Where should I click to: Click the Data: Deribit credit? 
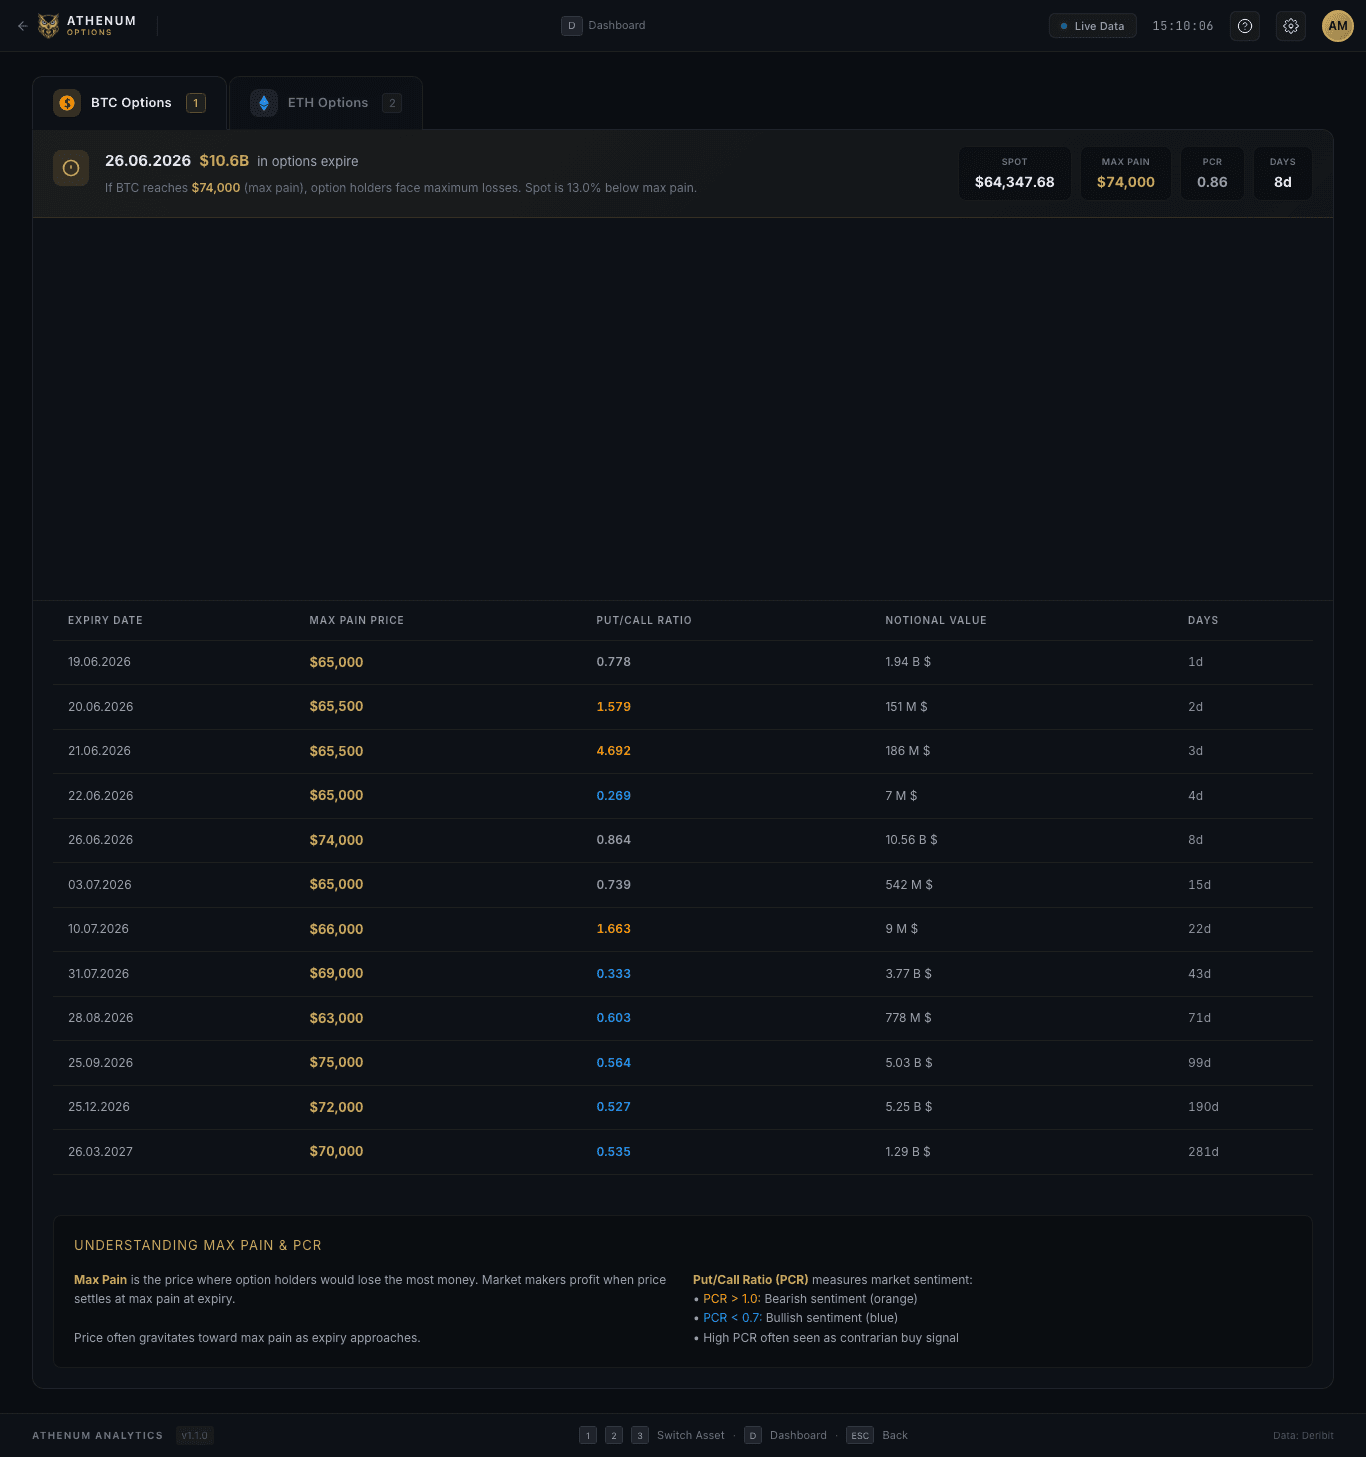(1303, 1436)
